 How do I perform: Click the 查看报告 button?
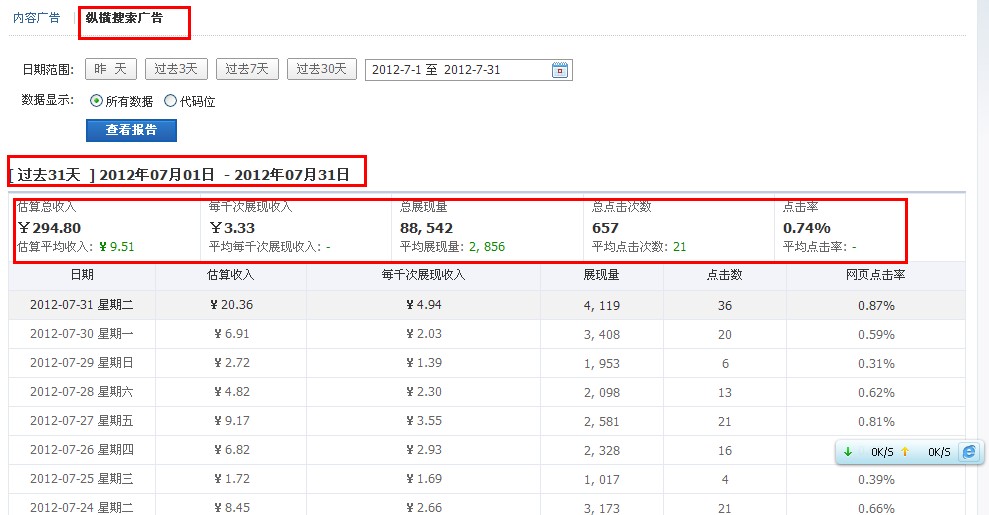[x=131, y=130]
